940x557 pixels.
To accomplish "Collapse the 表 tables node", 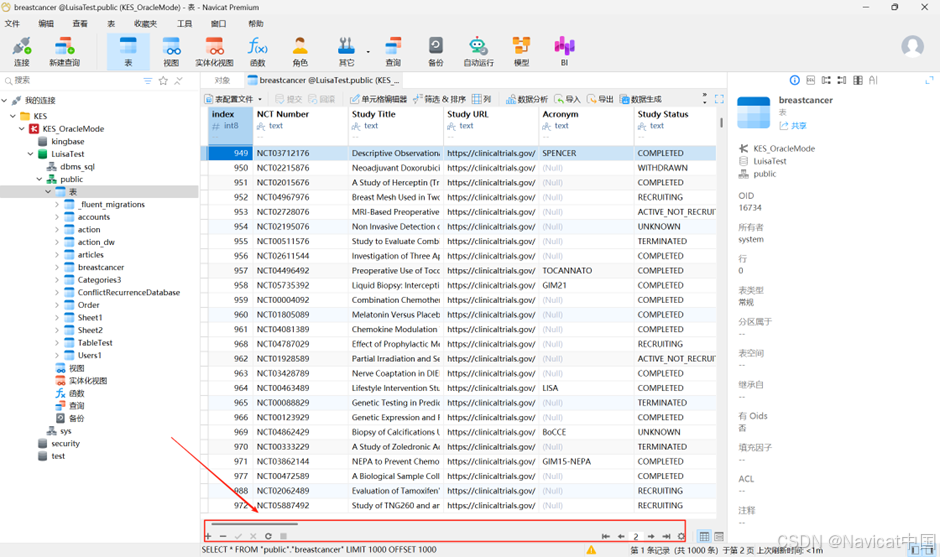I will pyautogui.click(x=49, y=191).
